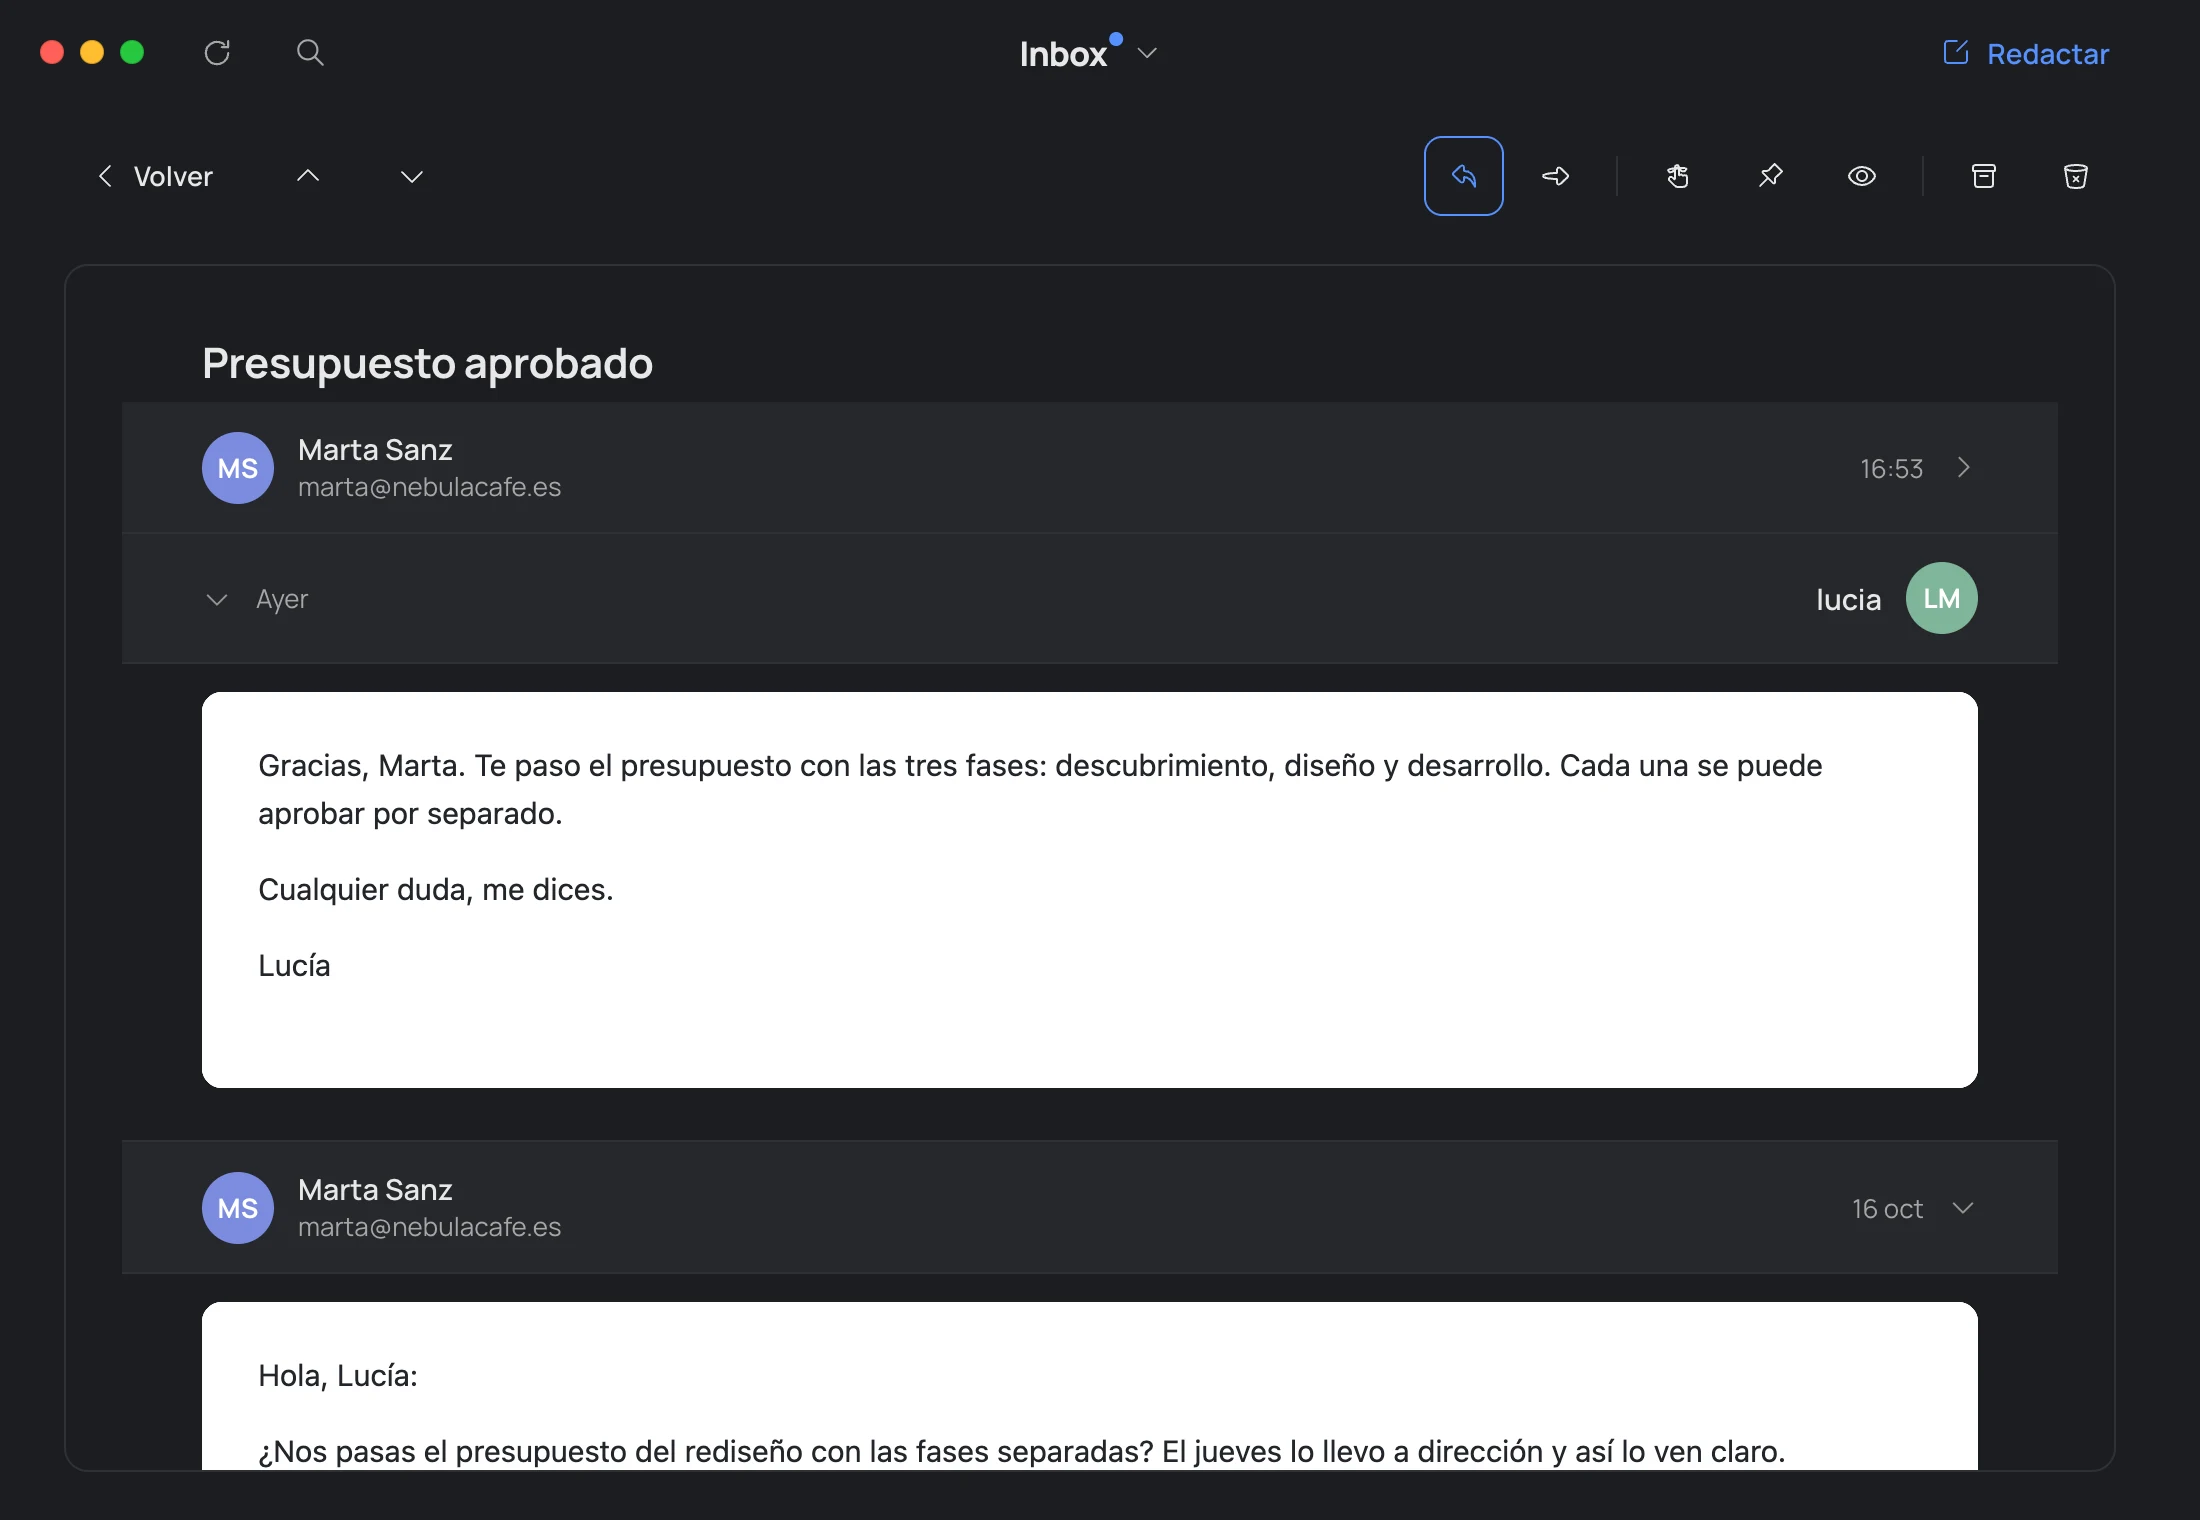Toggle read status with the eye icon
2200x1520 pixels.
click(1862, 176)
